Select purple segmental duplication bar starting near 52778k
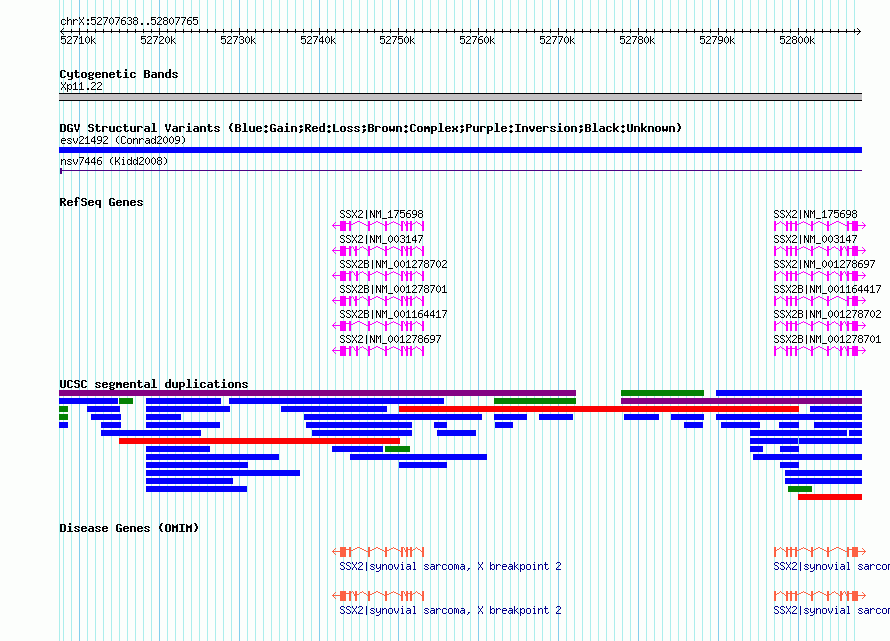The width and height of the screenshot is (890, 641). tap(741, 401)
